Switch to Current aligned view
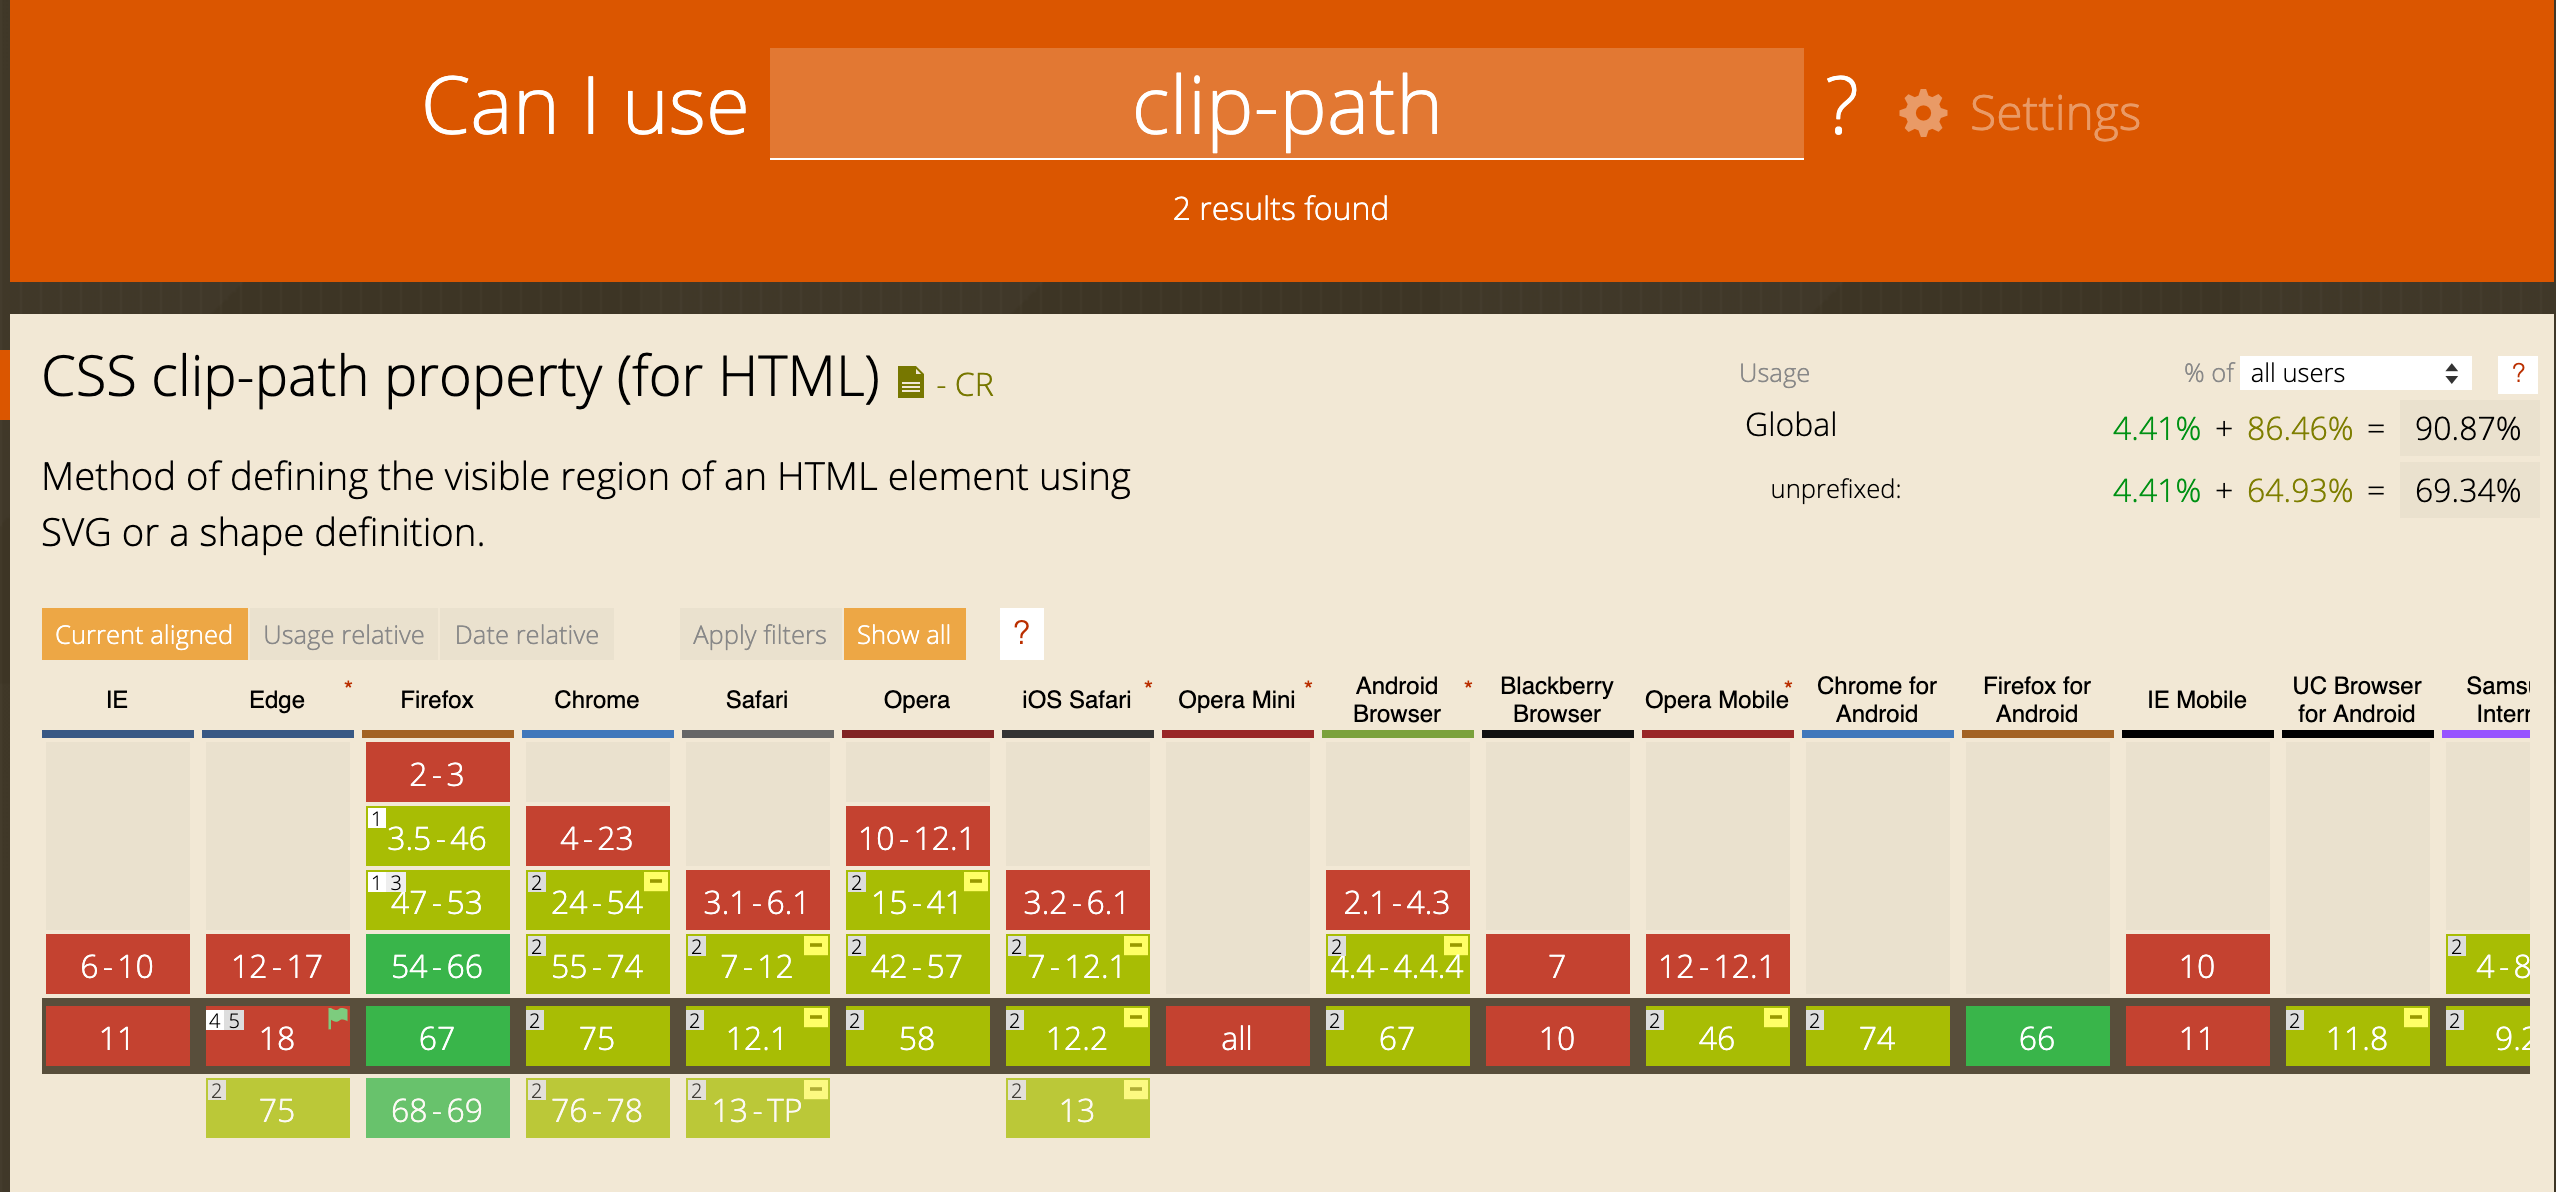The height and width of the screenshot is (1192, 2556). (x=144, y=634)
